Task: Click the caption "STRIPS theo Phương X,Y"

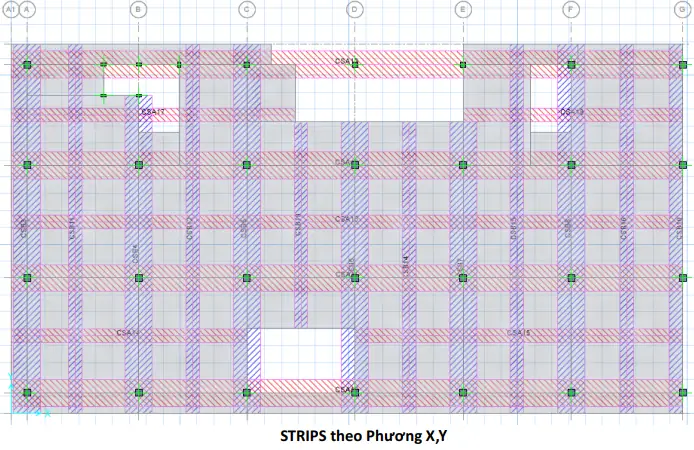Action: (x=363, y=436)
